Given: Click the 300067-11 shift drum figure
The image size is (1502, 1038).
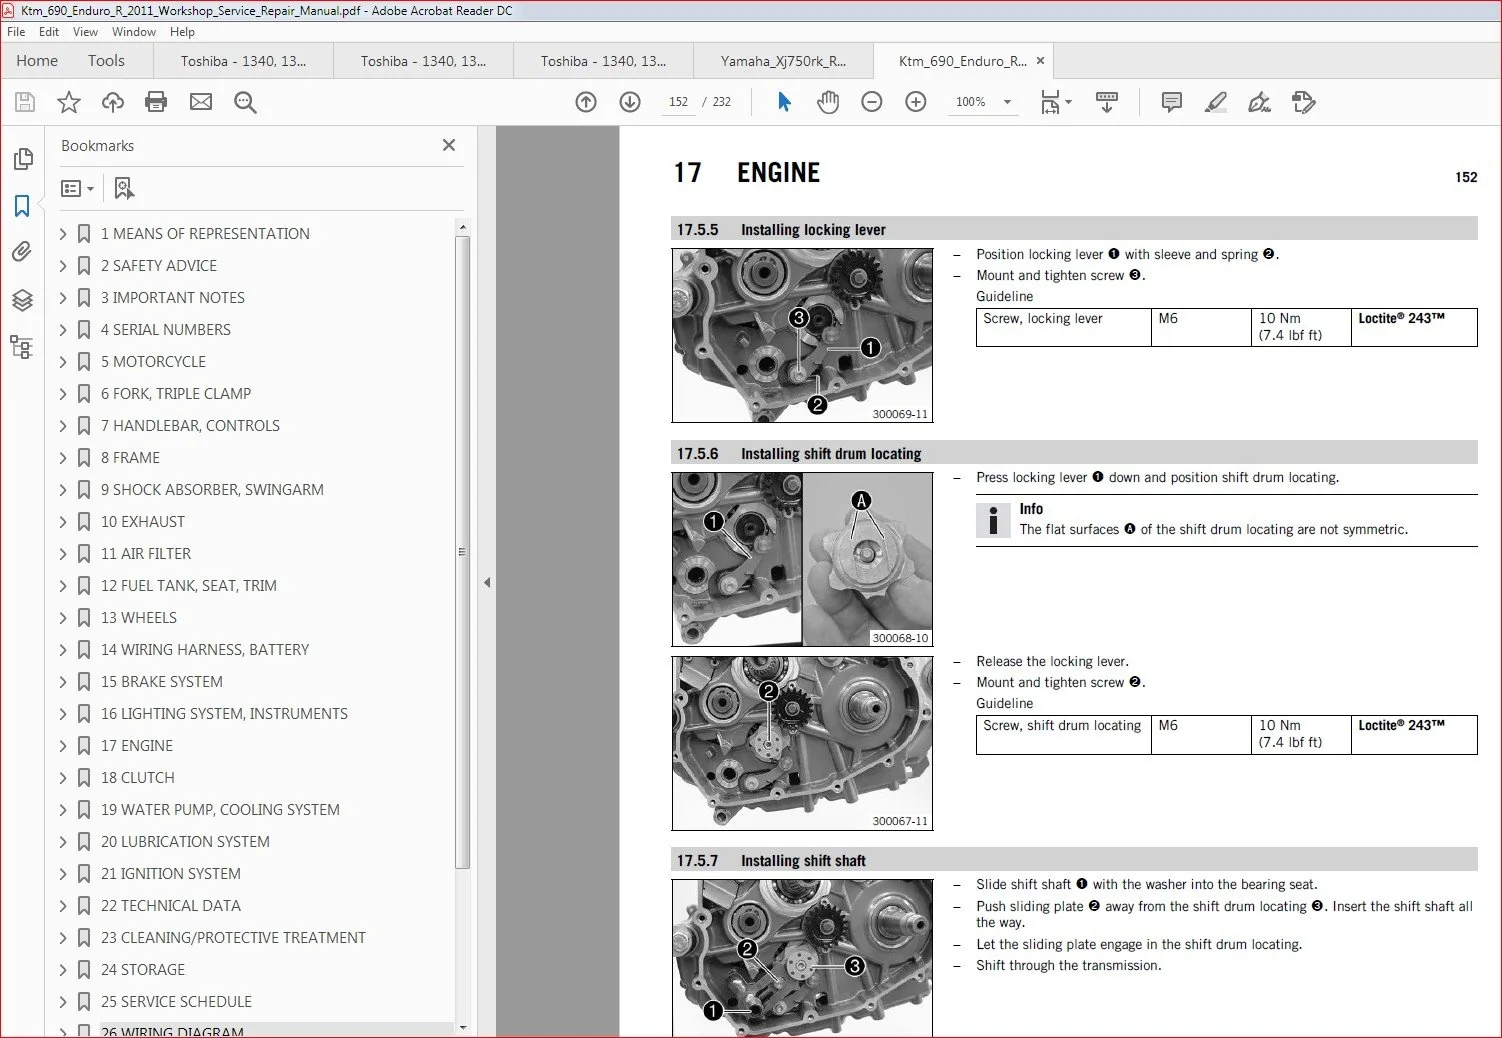Looking at the screenshot, I should point(802,743).
